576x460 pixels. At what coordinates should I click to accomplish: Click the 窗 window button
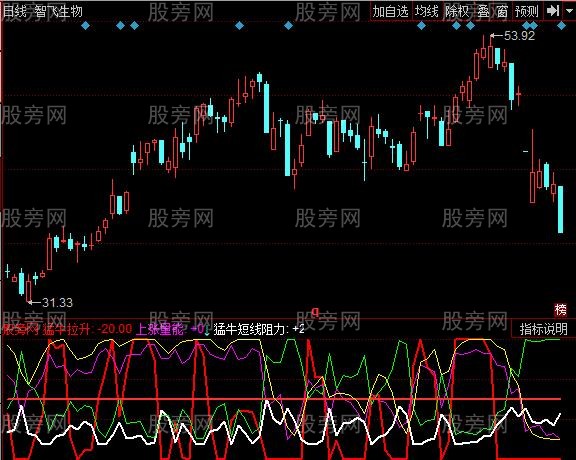click(x=502, y=11)
